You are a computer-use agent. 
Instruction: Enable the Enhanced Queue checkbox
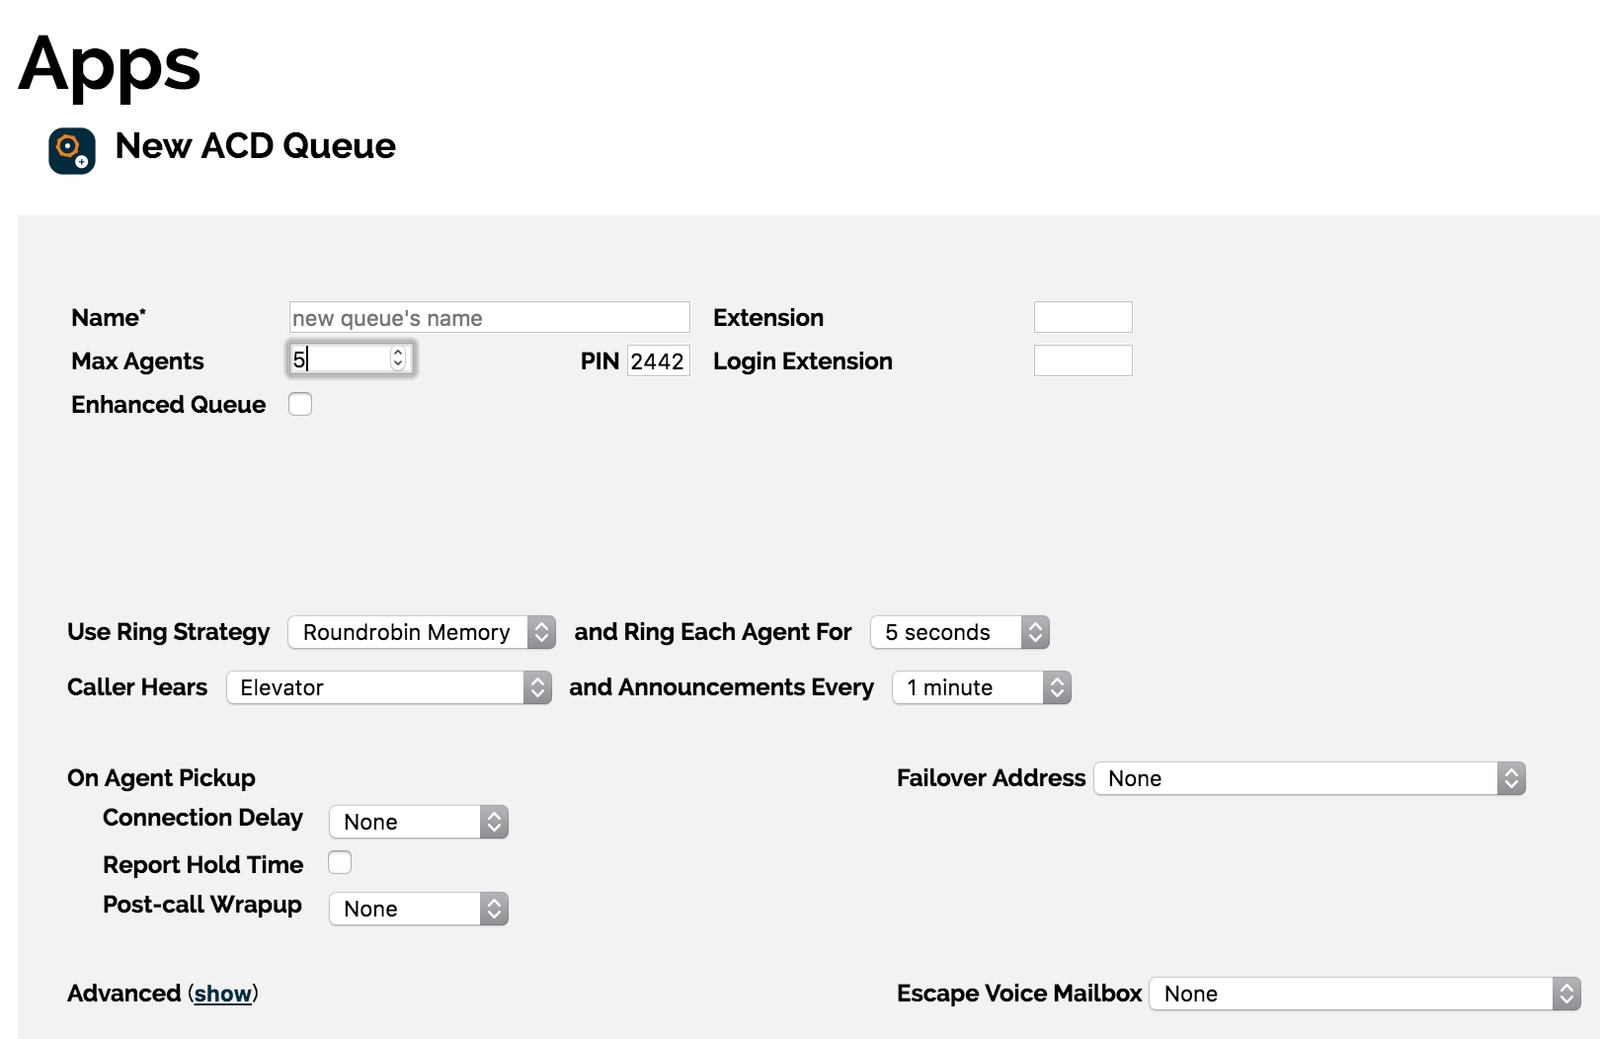tap(299, 404)
